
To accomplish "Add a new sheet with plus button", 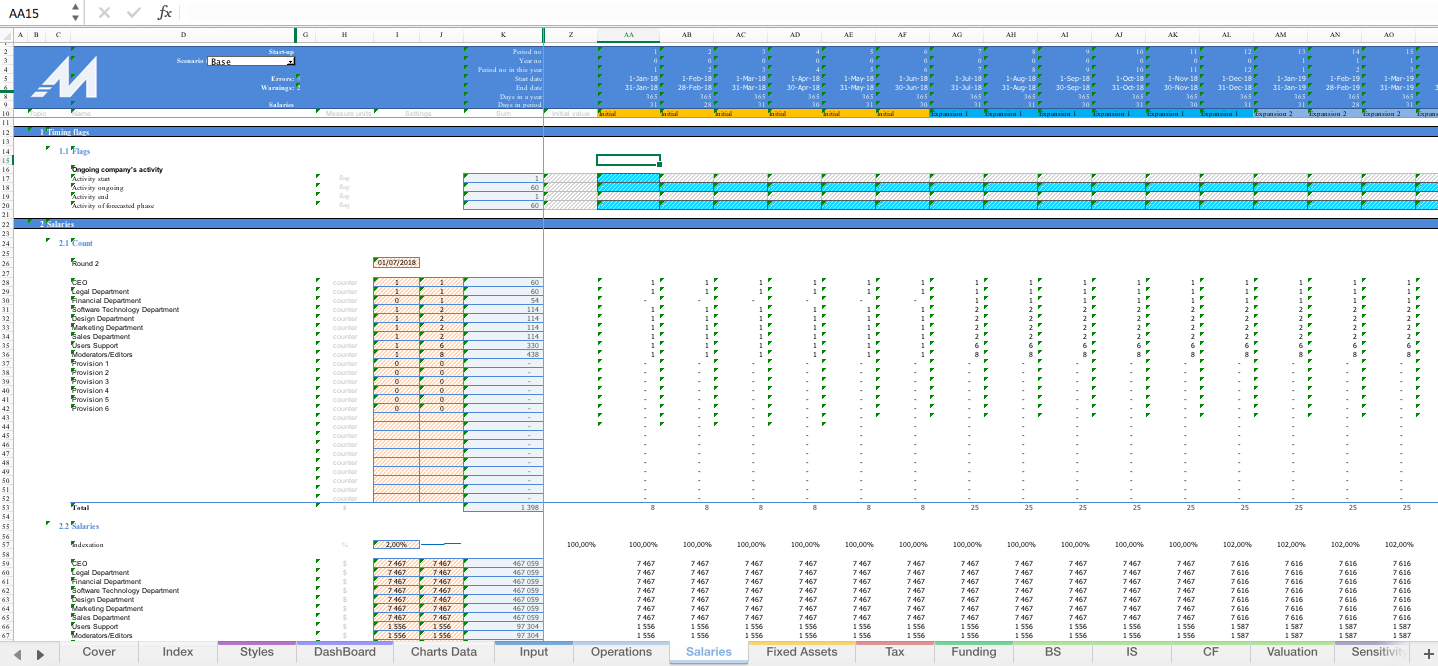I will [1428, 653].
